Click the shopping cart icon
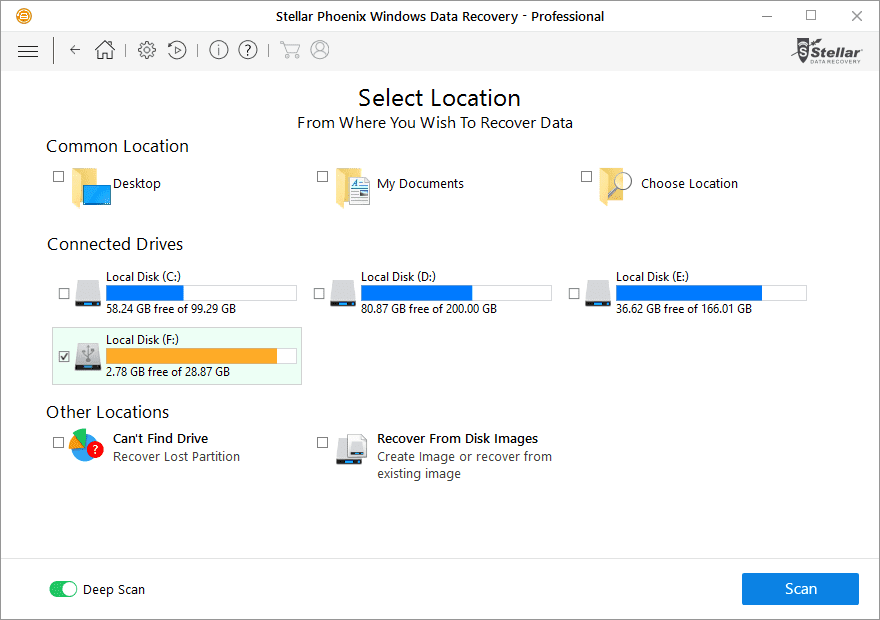The width and height of the screenshot is (880, 620). point(290,50)
